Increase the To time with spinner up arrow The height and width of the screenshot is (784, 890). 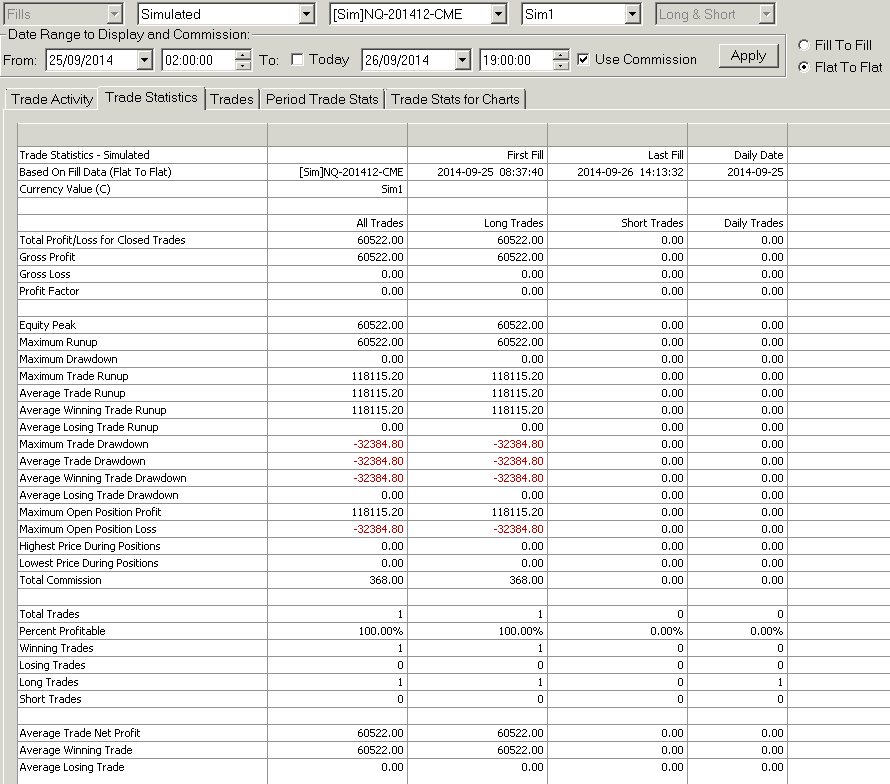[x=560, y=55]
